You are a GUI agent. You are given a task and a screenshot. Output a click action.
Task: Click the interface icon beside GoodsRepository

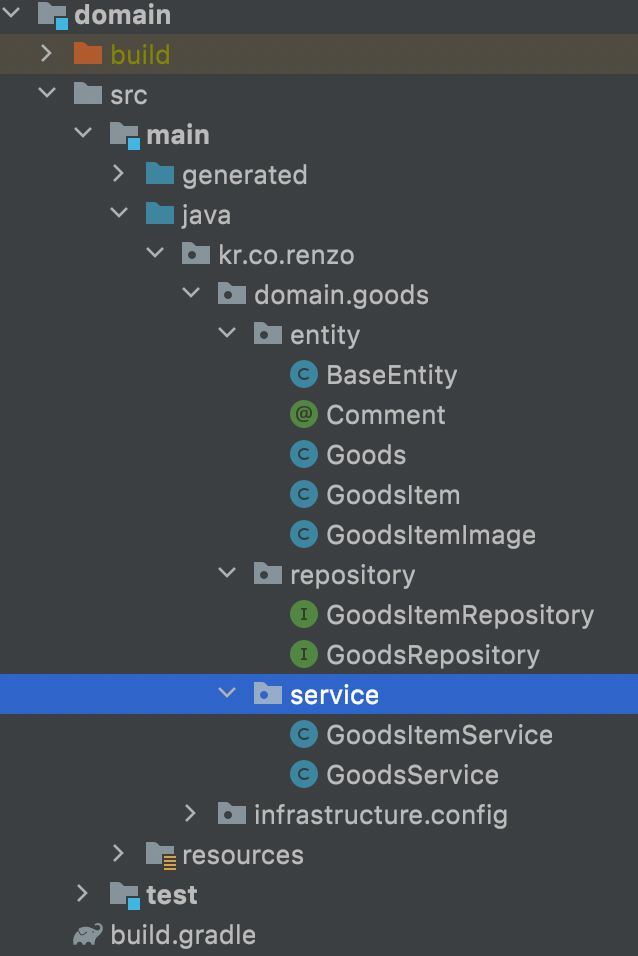click(304, 654)
